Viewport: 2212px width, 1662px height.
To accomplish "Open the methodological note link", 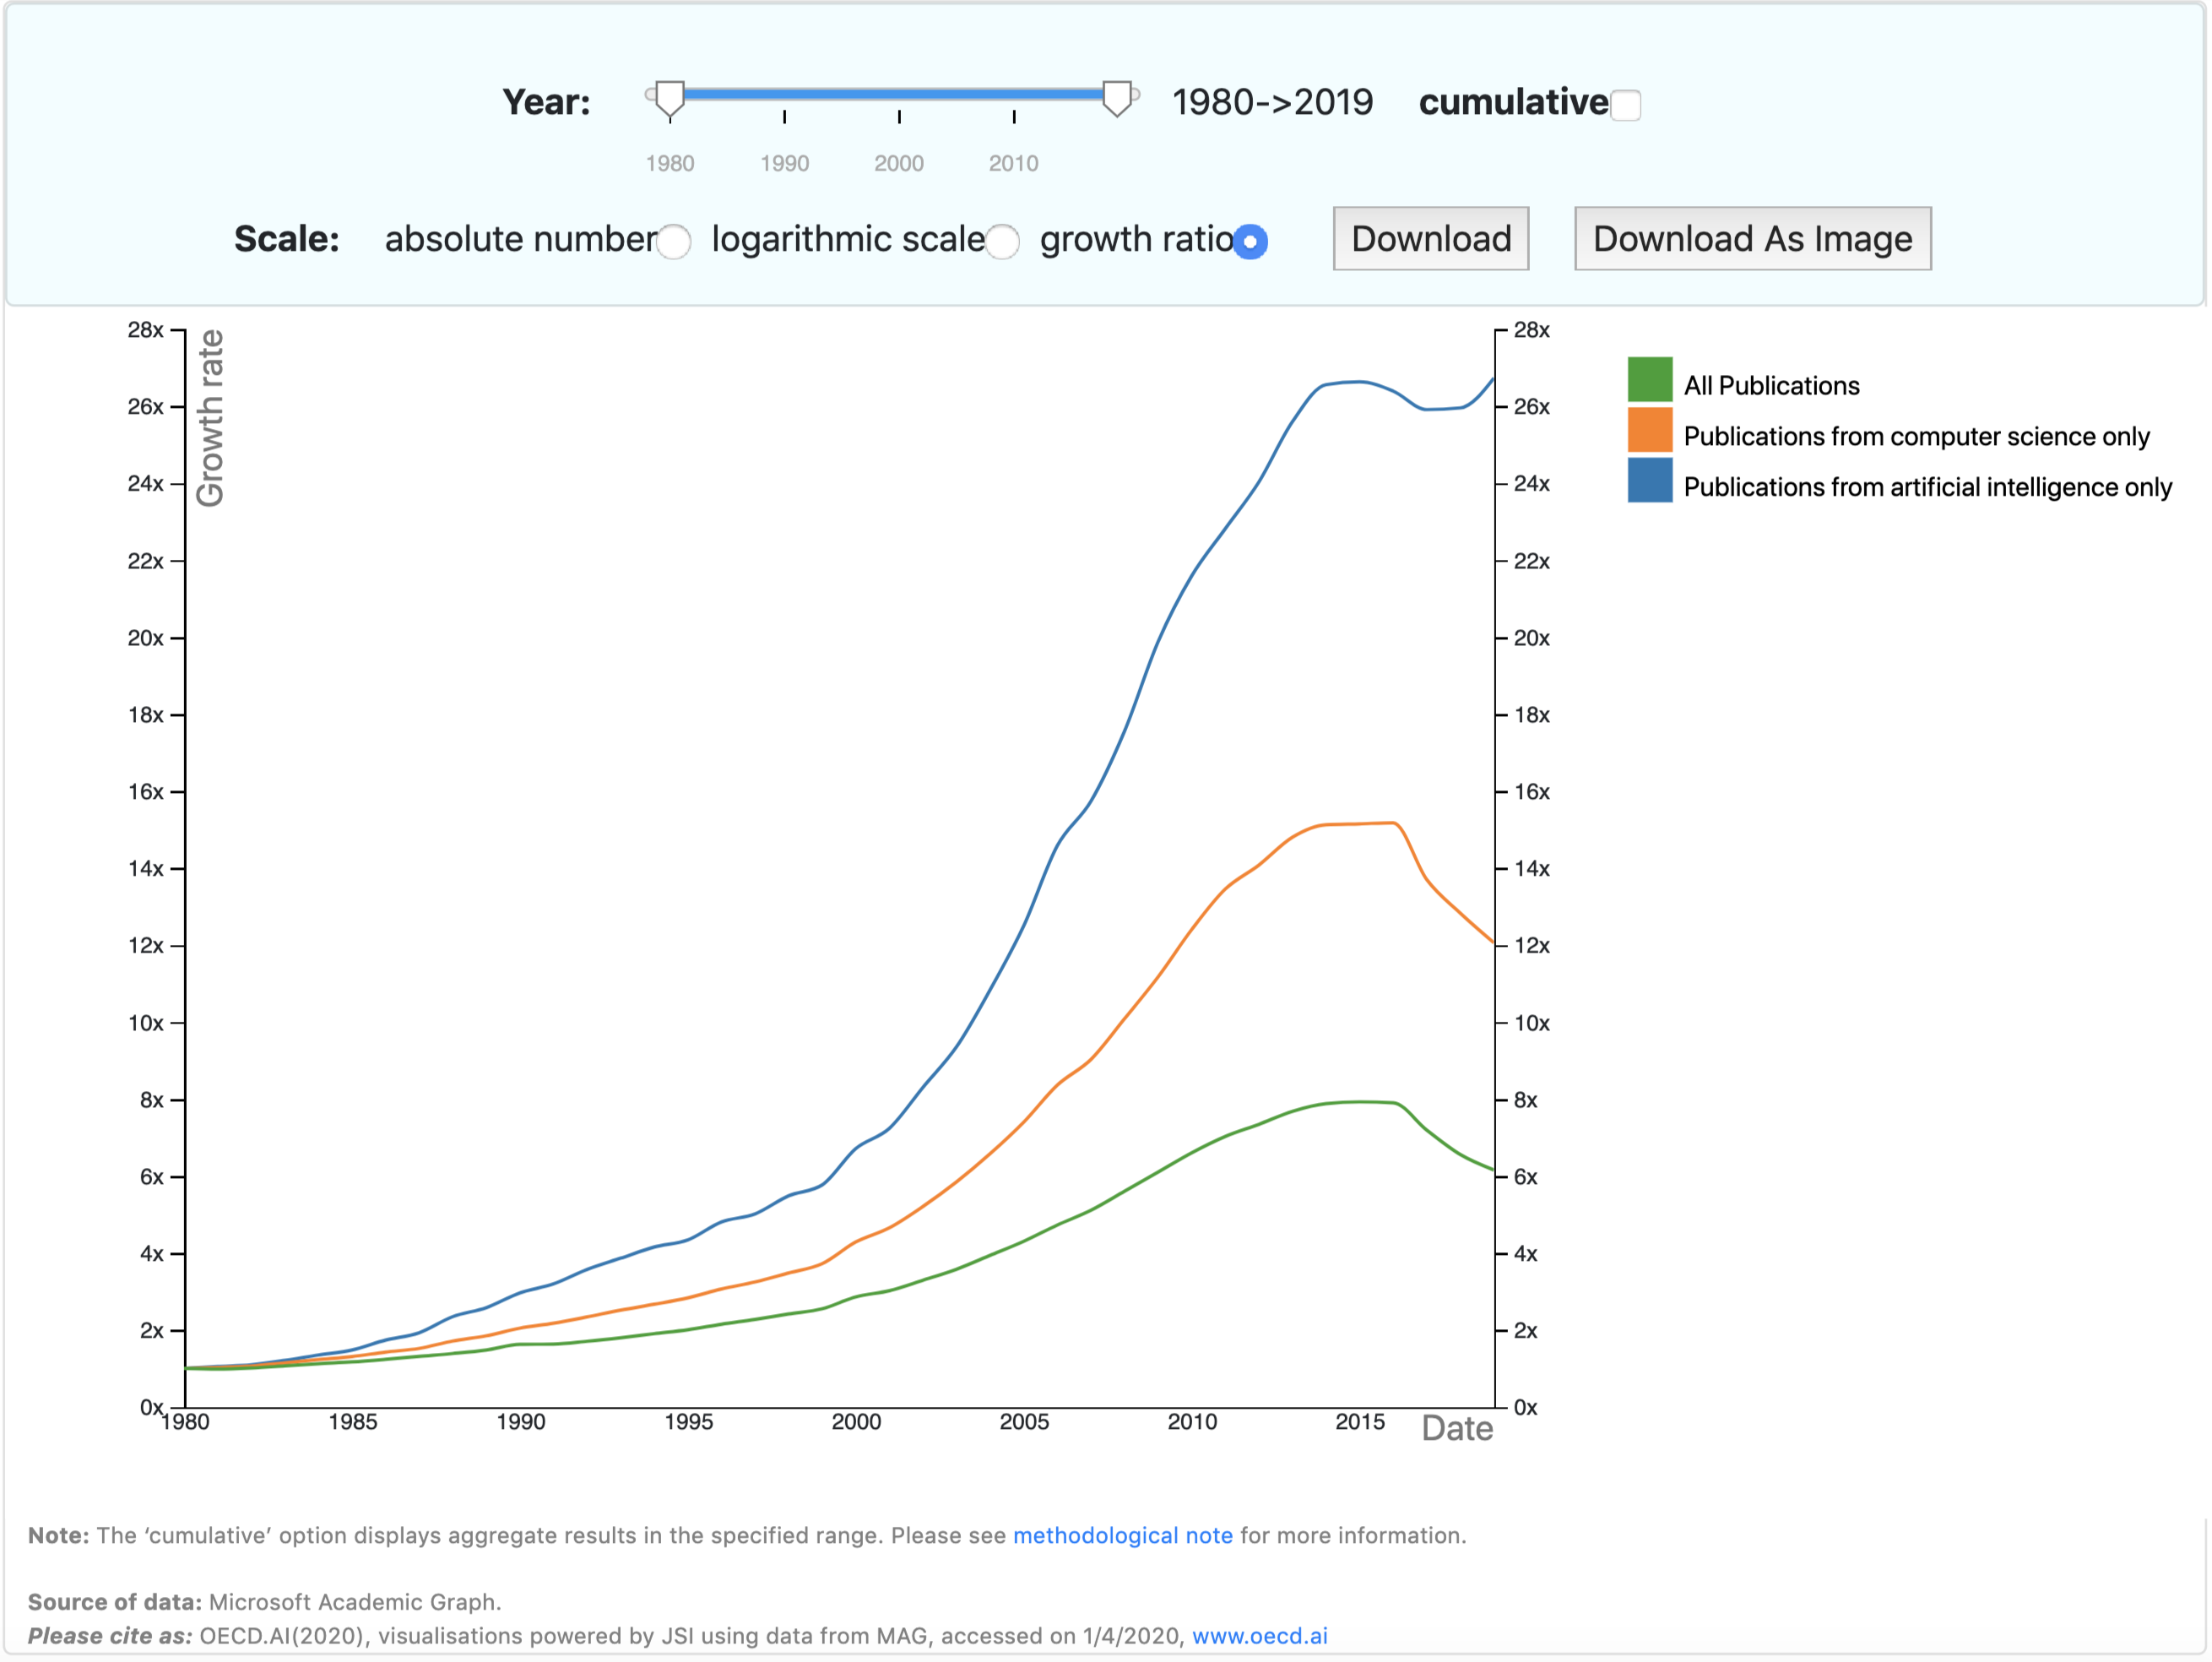I will 1122,1535.
